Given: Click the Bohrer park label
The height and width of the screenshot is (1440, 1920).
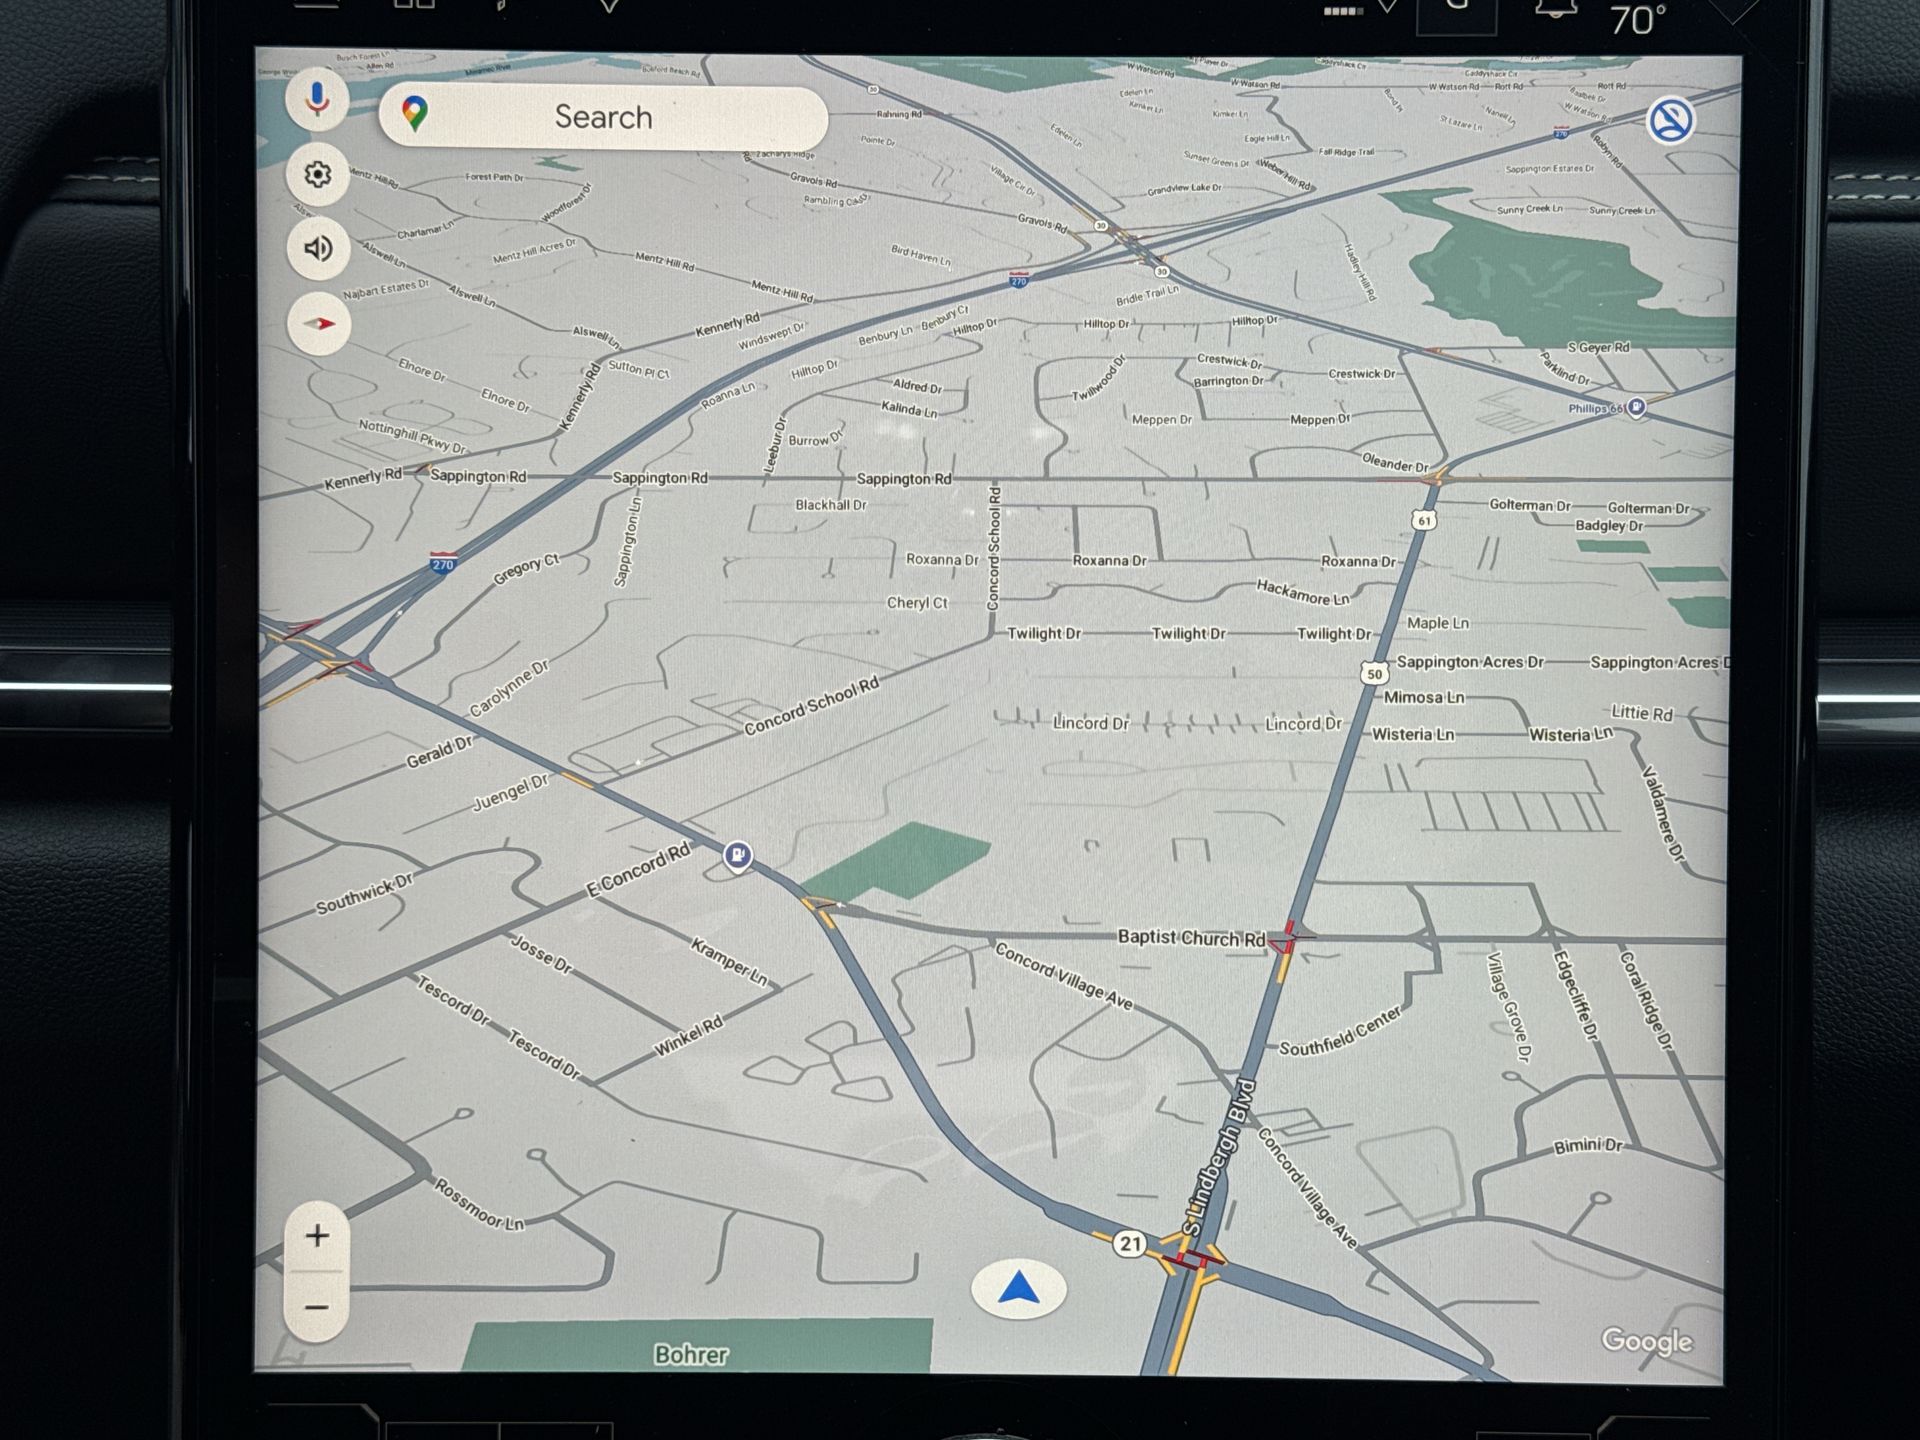Looking at the screenshot, I should pos(691,1354).
